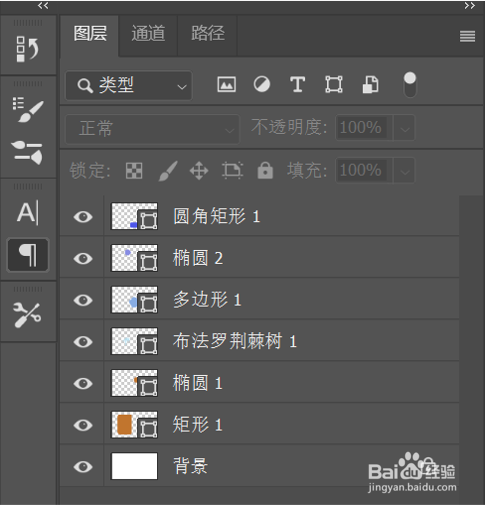The width and height of the screenshot is (485, 505).
Task: Toggle the layer filtering switch
Action: (410, 85)
